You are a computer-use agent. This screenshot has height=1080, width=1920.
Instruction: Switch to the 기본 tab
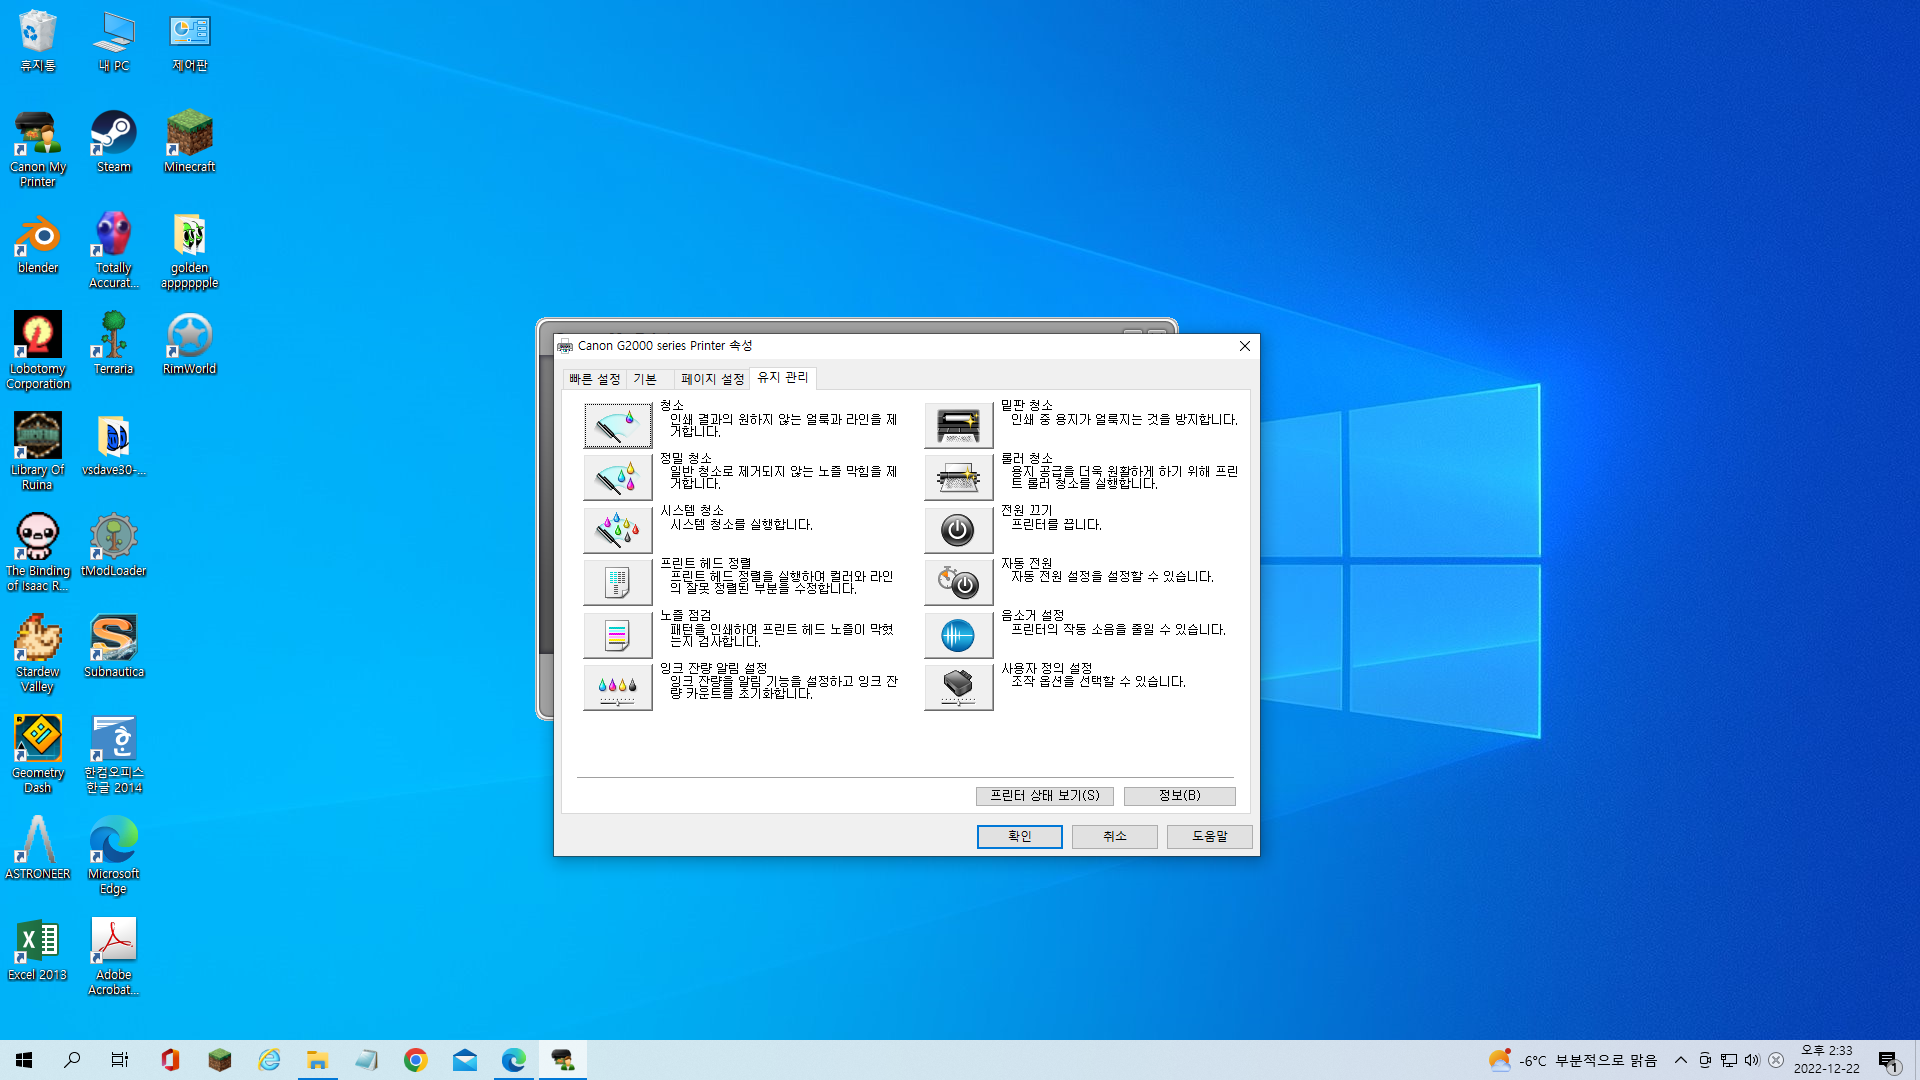(645, 379)
